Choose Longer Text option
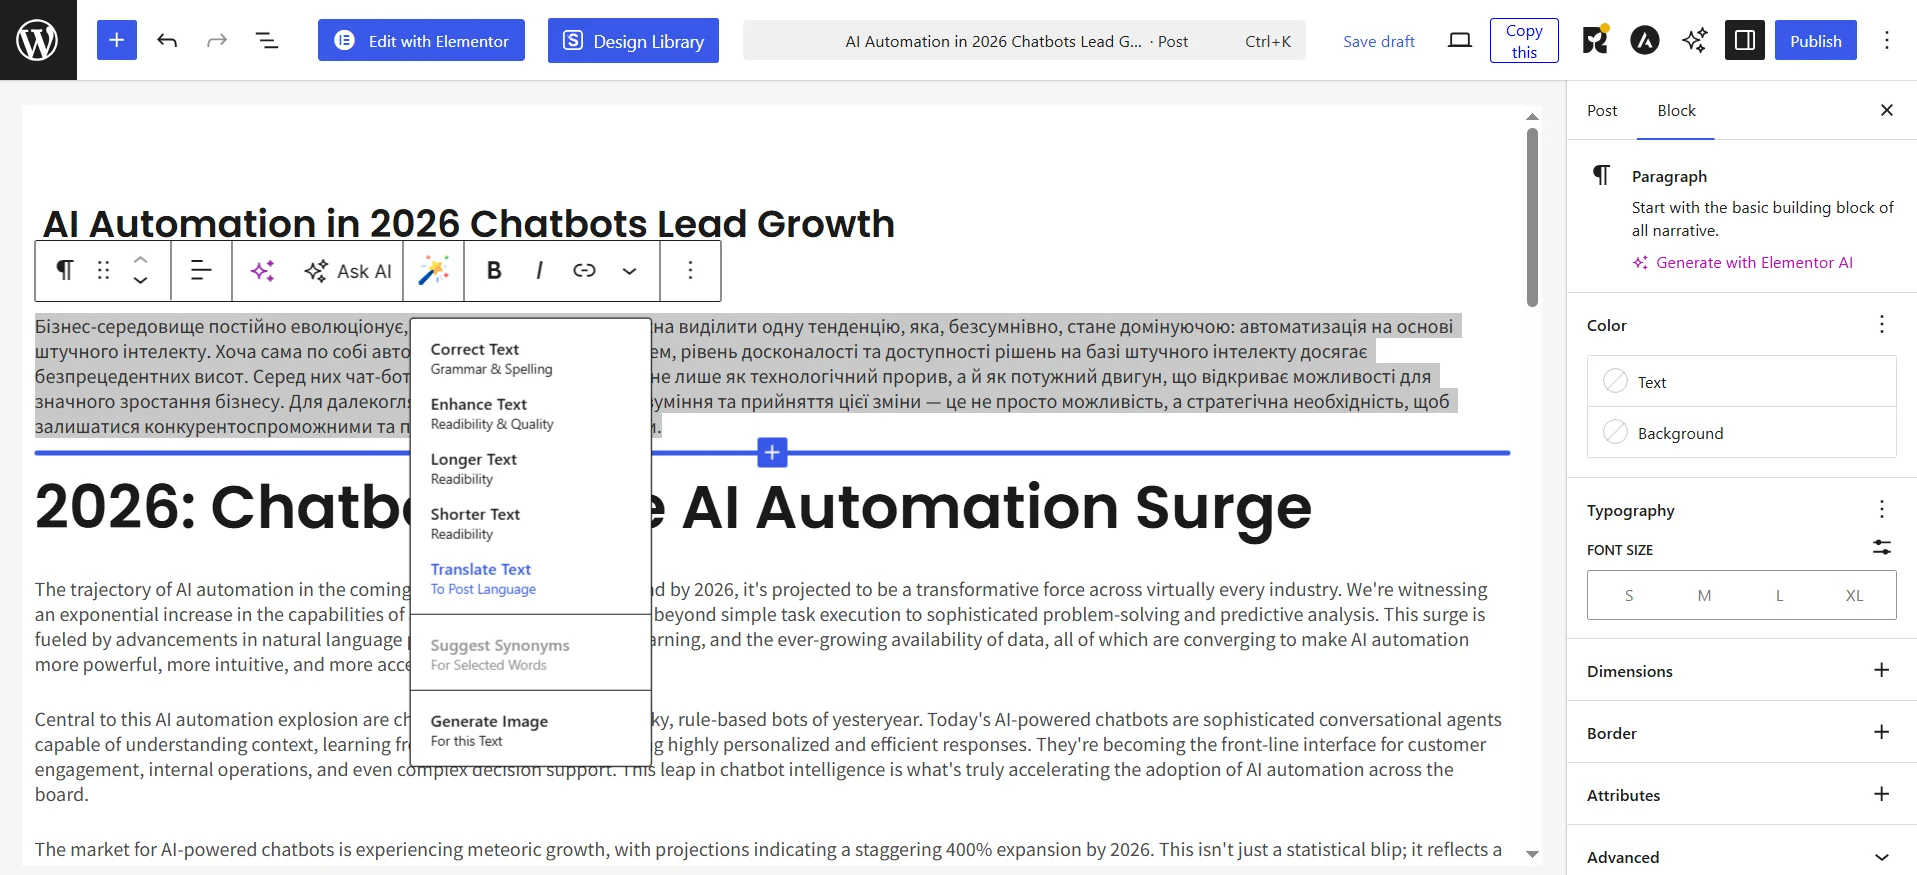The width and height of the screenshot is (1917, 875). pyautogui.click(x=531, y=468)
